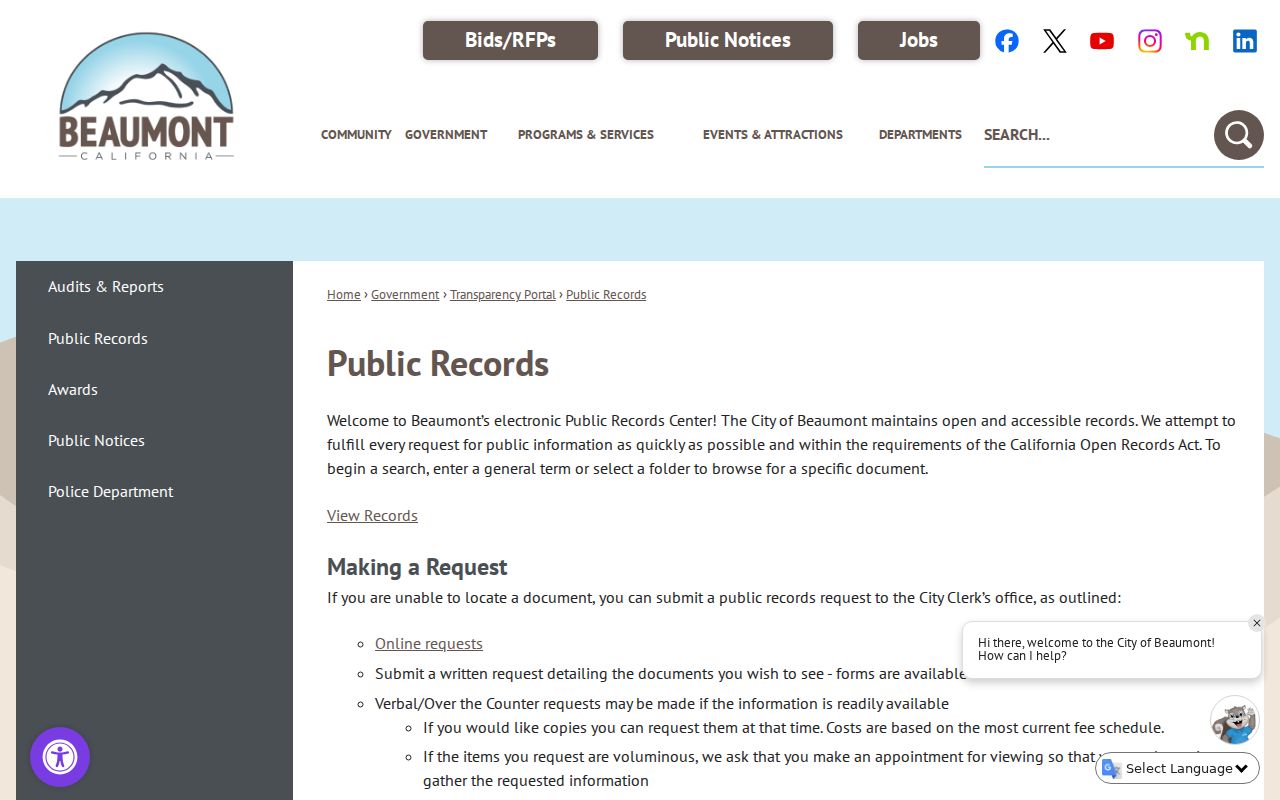Follow the Transparency Portal breadcrumb link

[x=503, y=295]
